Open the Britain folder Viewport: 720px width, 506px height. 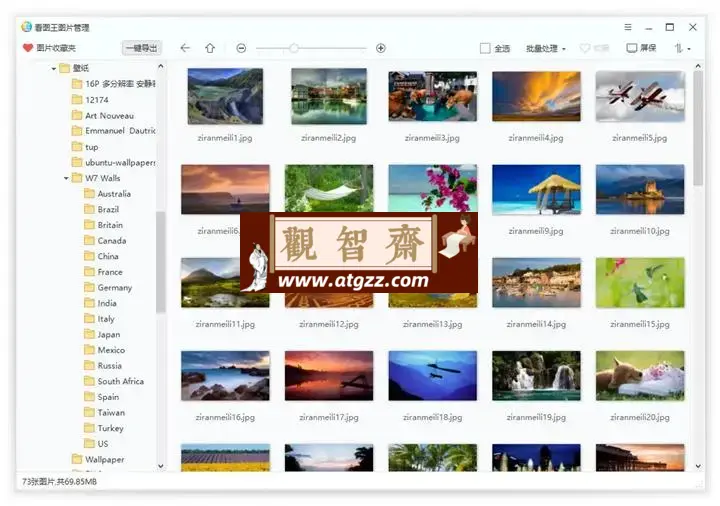[x=104, y=225]
